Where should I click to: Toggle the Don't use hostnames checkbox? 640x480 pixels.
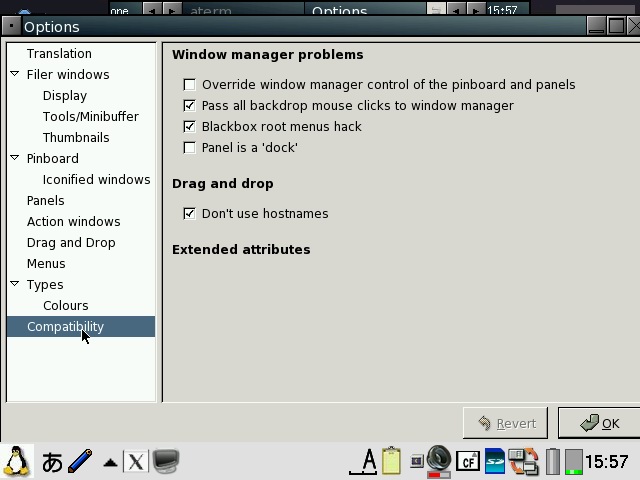189,214
